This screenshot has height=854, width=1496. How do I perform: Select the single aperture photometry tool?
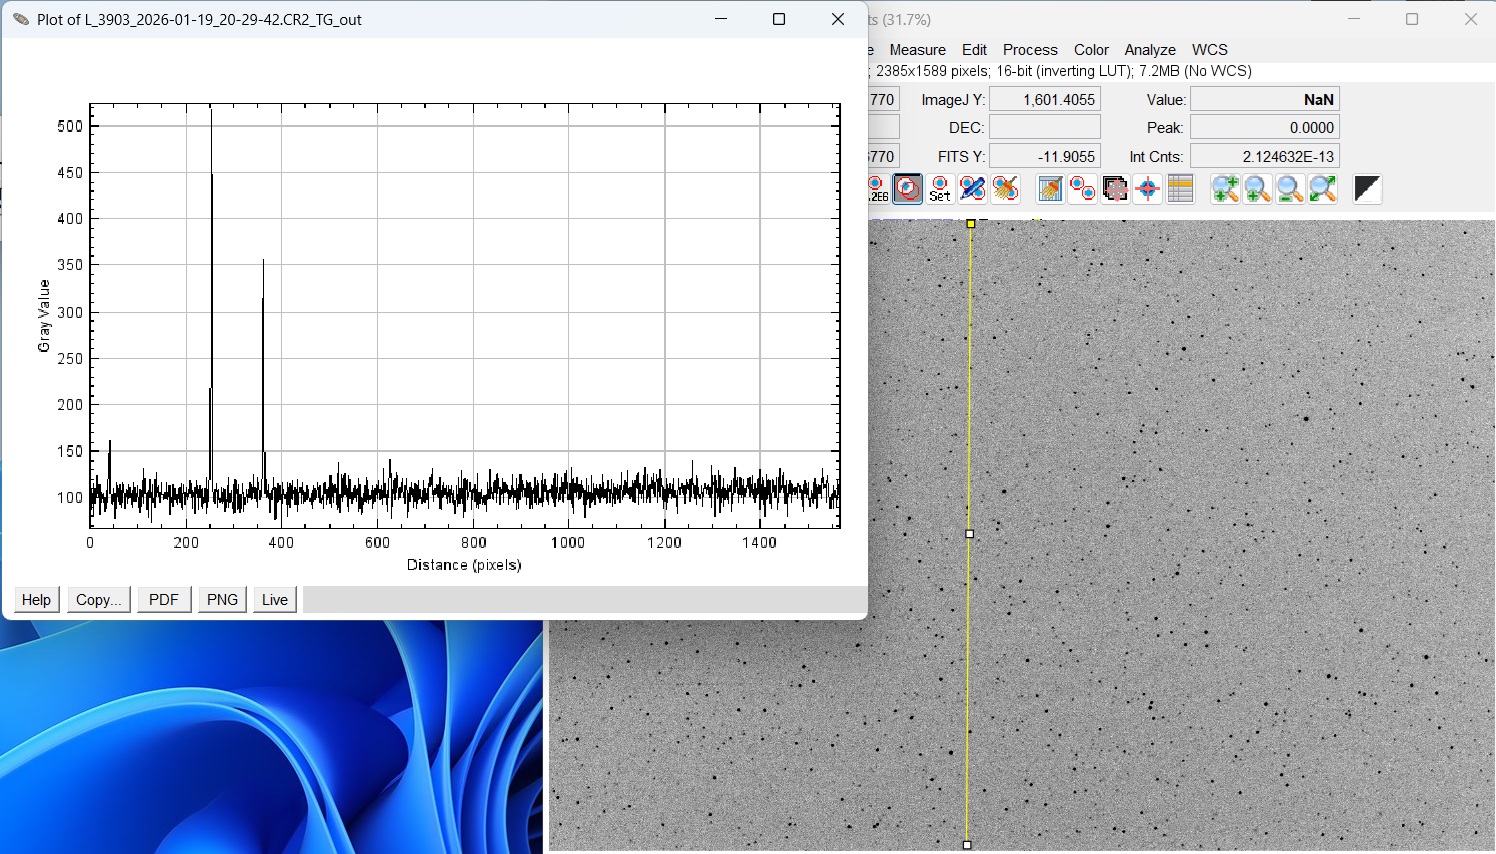click(907, 188)
